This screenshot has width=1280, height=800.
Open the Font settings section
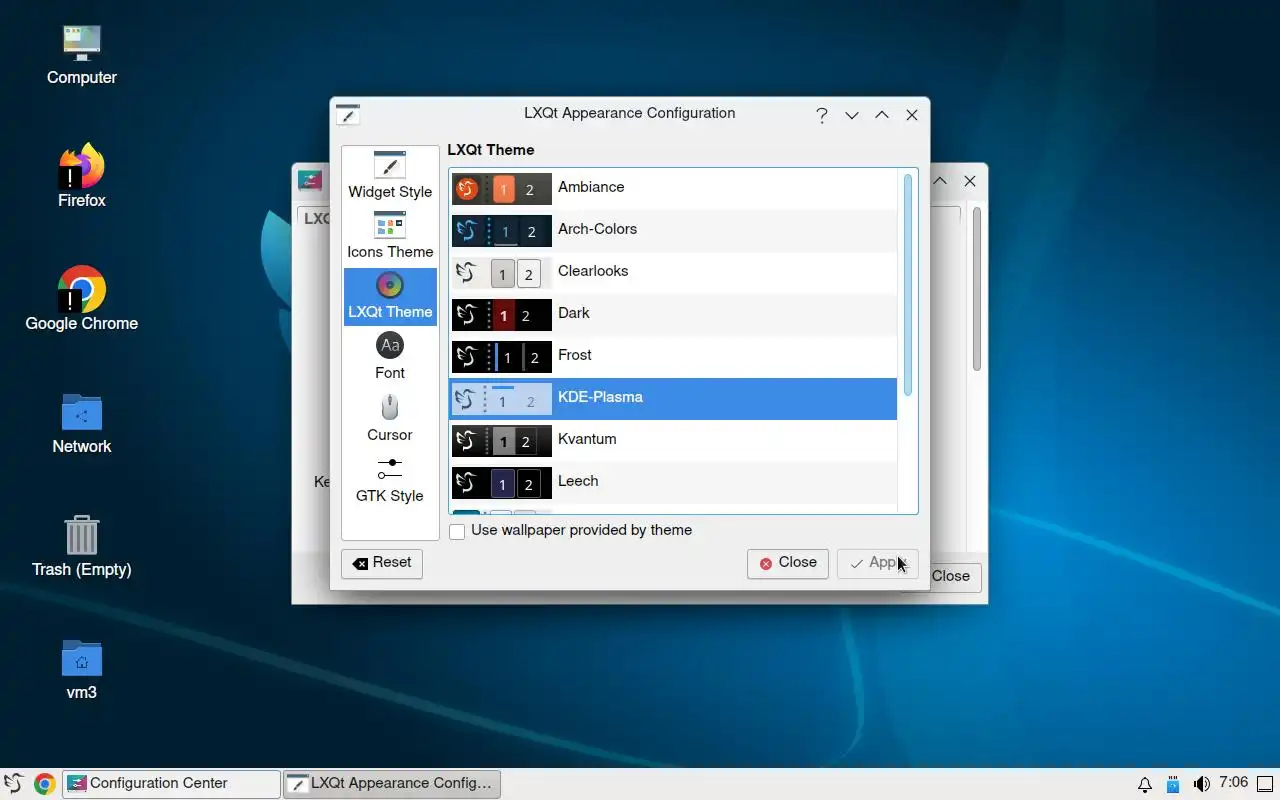click(x=390, y=357)
